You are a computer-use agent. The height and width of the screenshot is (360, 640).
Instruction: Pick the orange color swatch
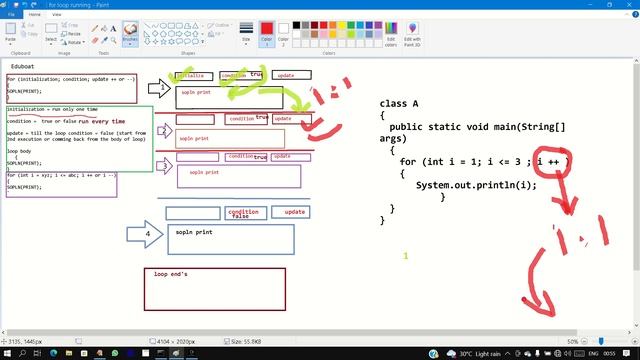click(x=333, y=25)
